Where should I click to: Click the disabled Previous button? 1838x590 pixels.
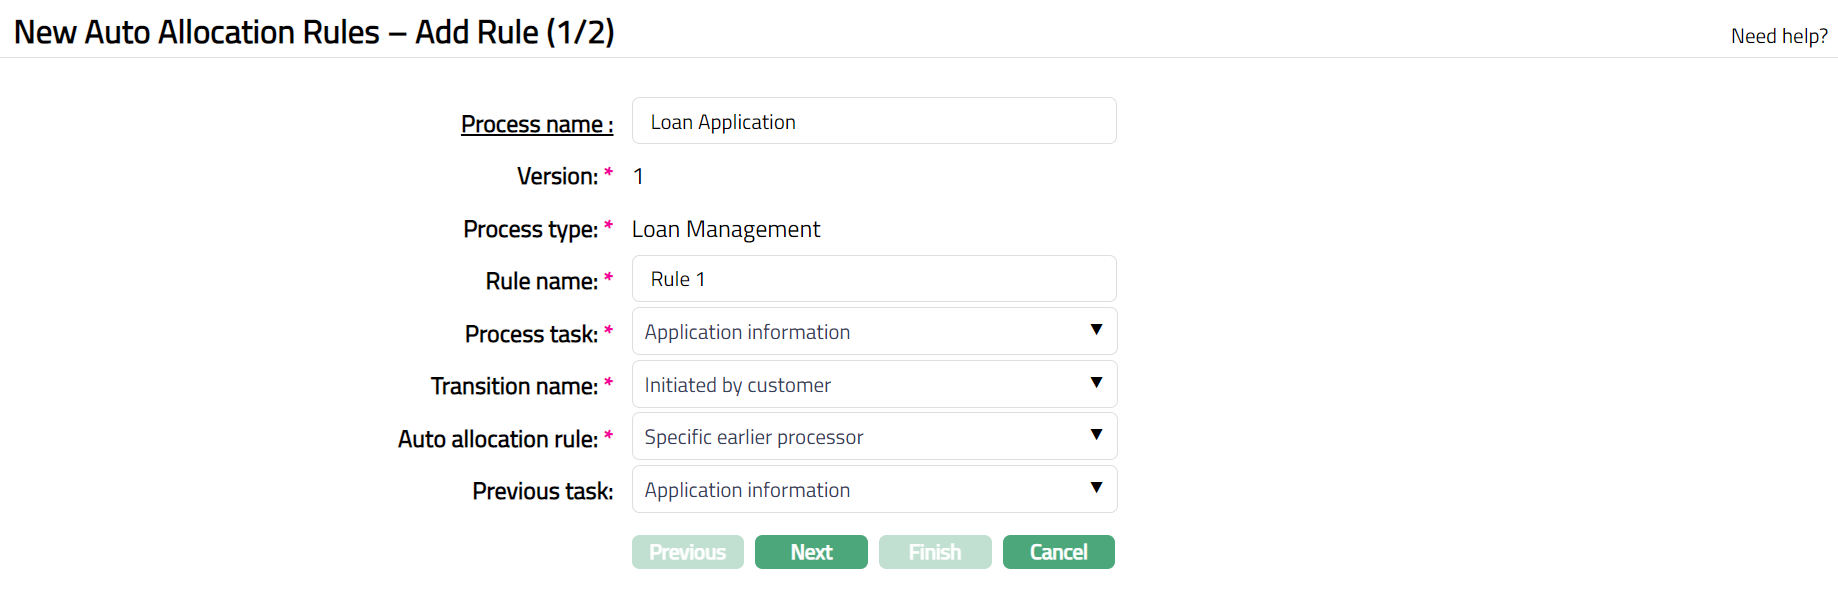point(687,551)
